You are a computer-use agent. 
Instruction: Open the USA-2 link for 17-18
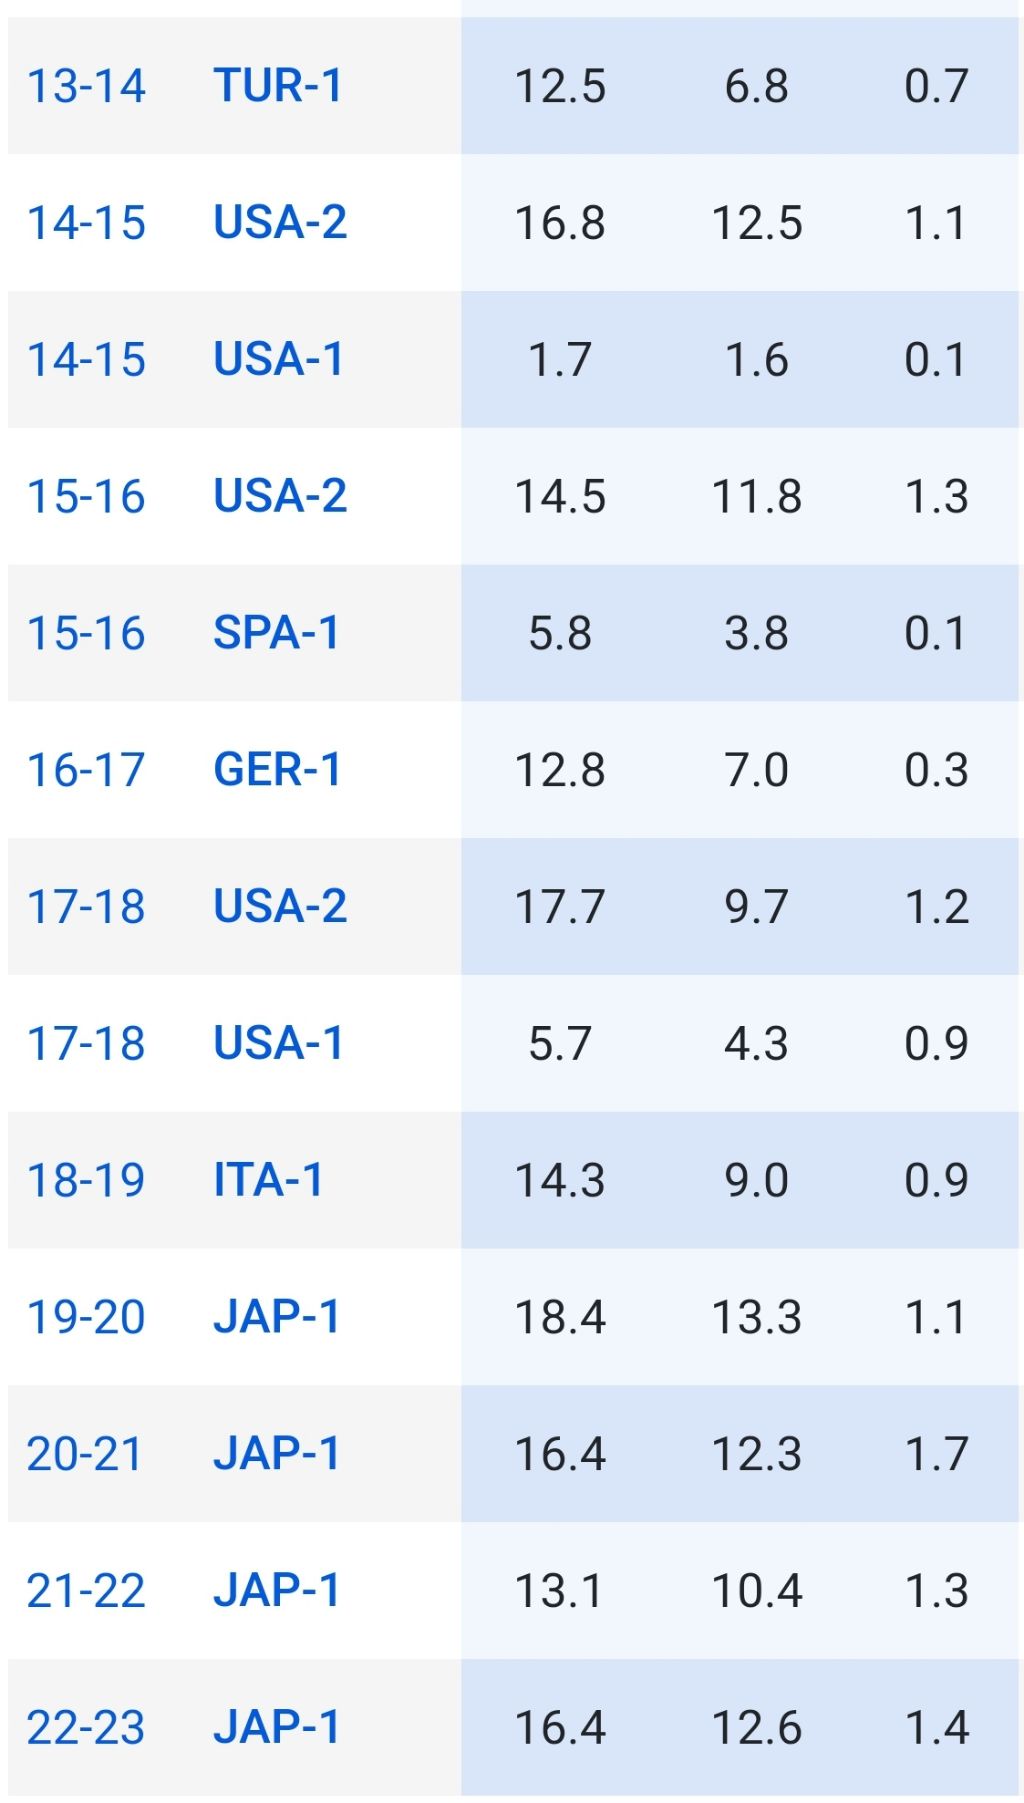pos(280,907)
